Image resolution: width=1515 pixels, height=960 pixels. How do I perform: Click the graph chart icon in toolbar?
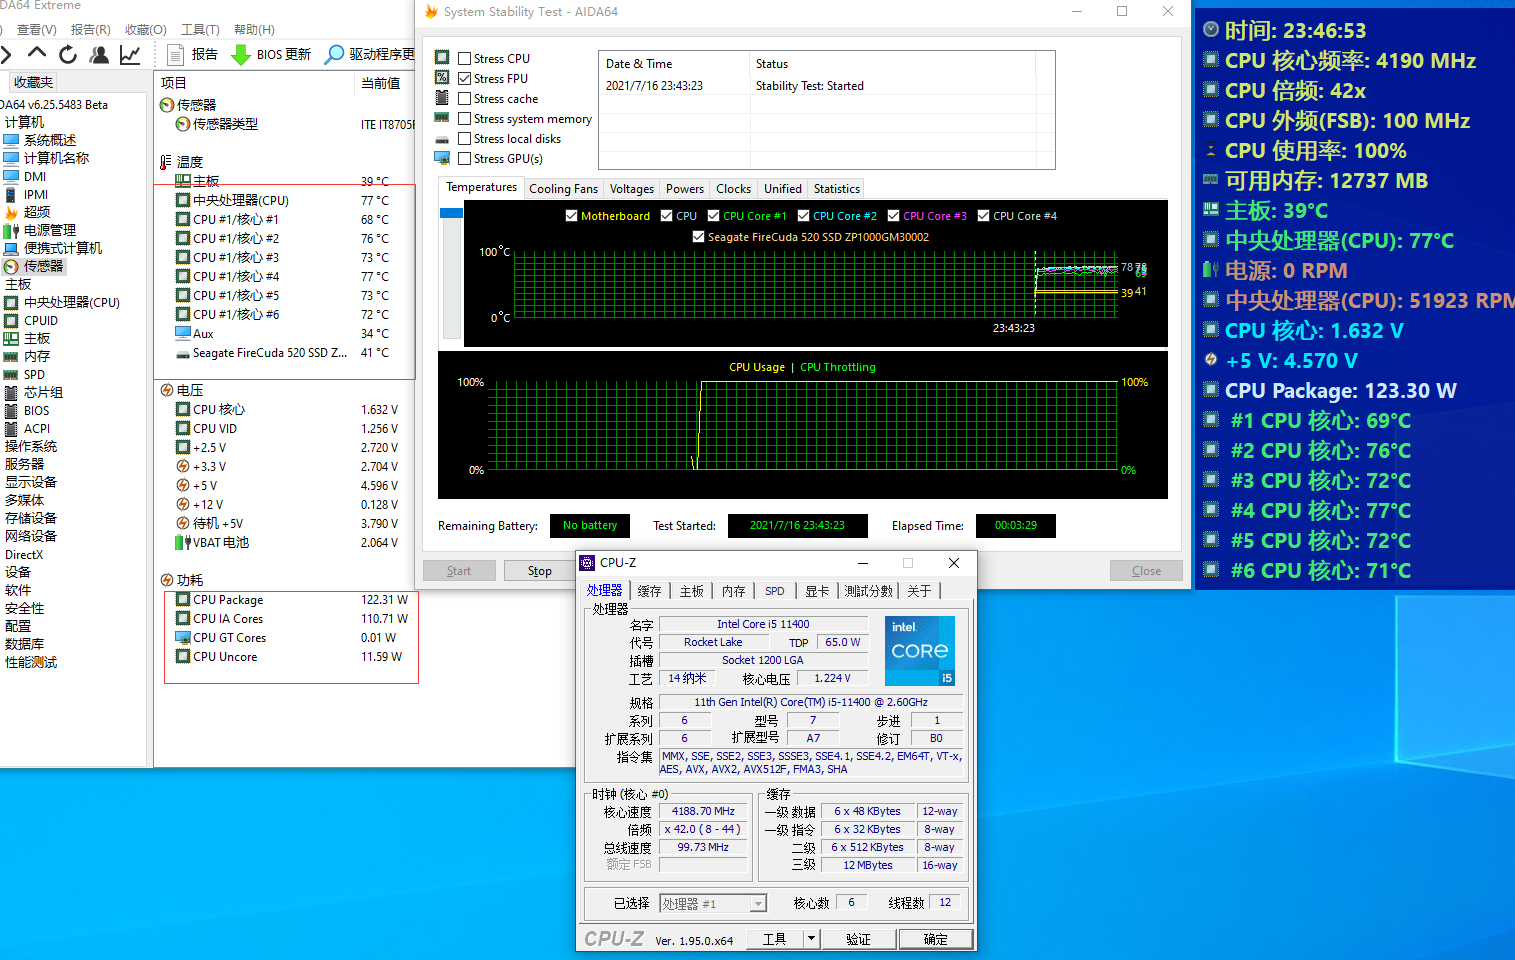click(130, 54)
